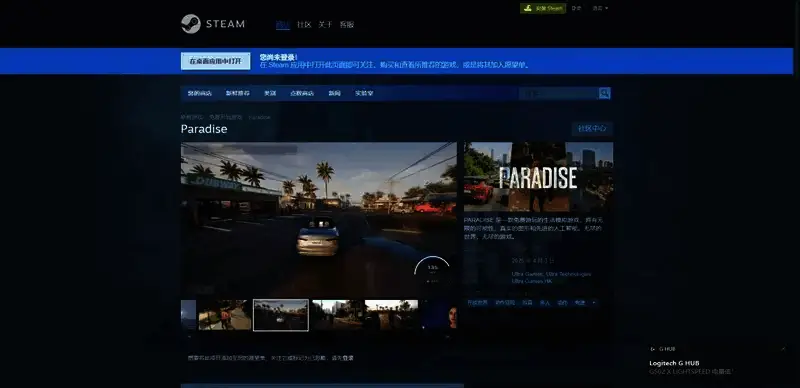
Task: Open the 类别 categories menu
Action: (x=270, y=93)
